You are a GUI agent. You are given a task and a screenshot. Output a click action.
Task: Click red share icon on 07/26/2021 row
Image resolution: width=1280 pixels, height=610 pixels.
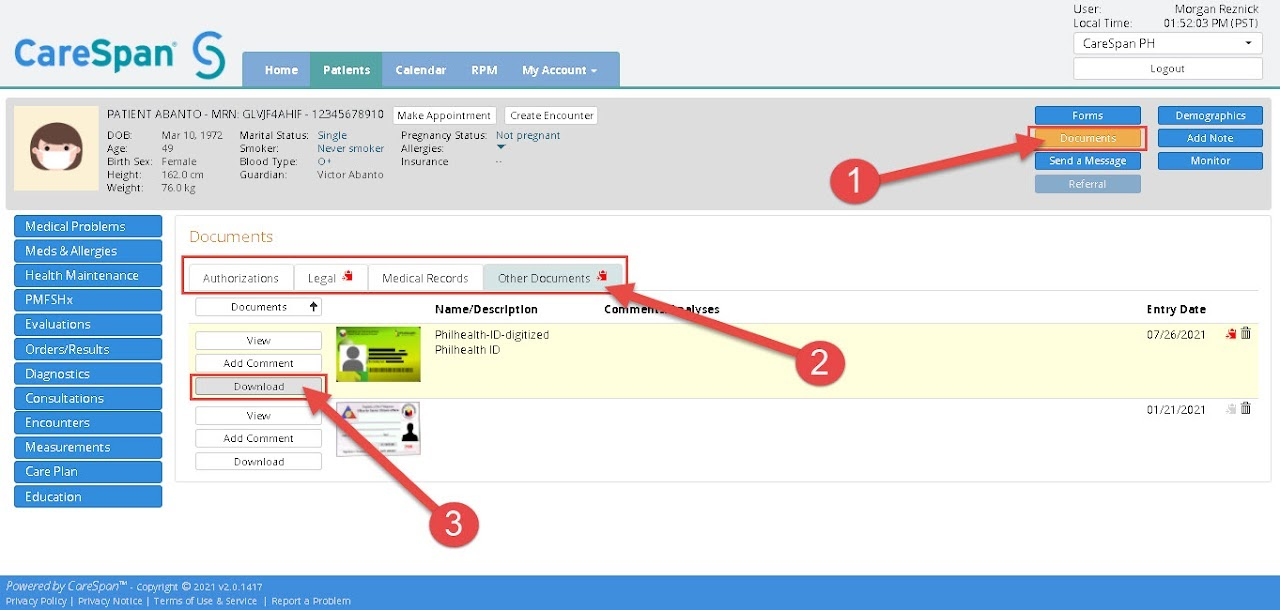(x=1231, y=334)
